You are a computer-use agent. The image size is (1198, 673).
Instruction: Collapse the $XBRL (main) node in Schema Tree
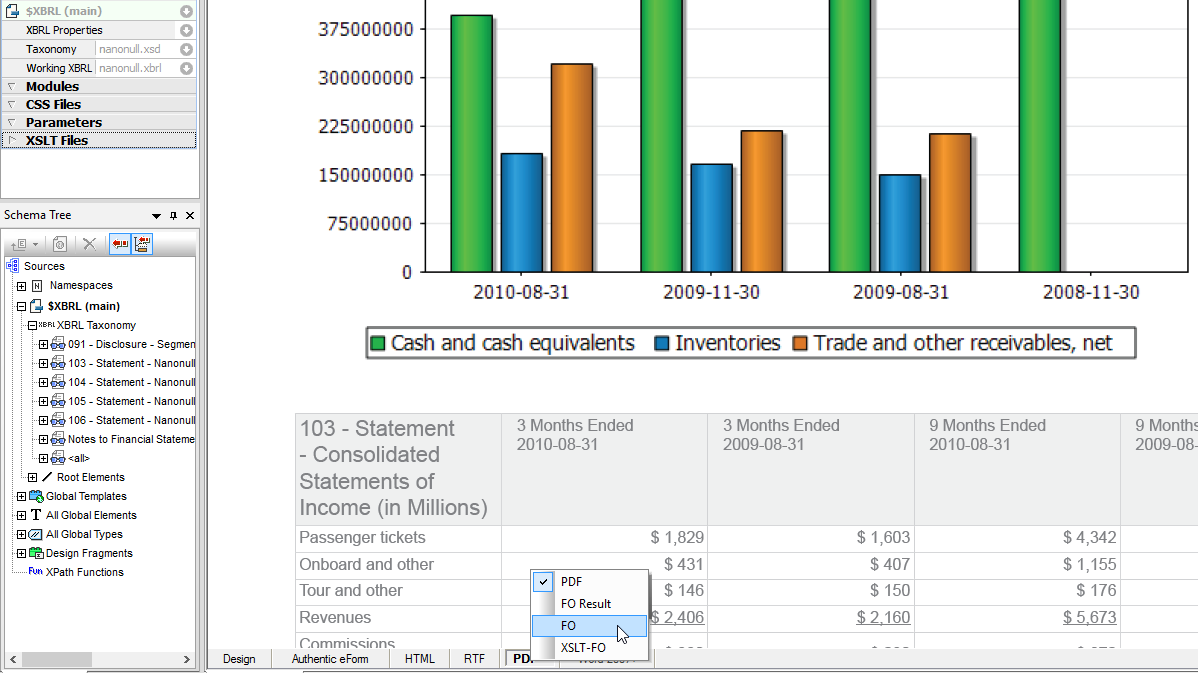tap(21, 306)
